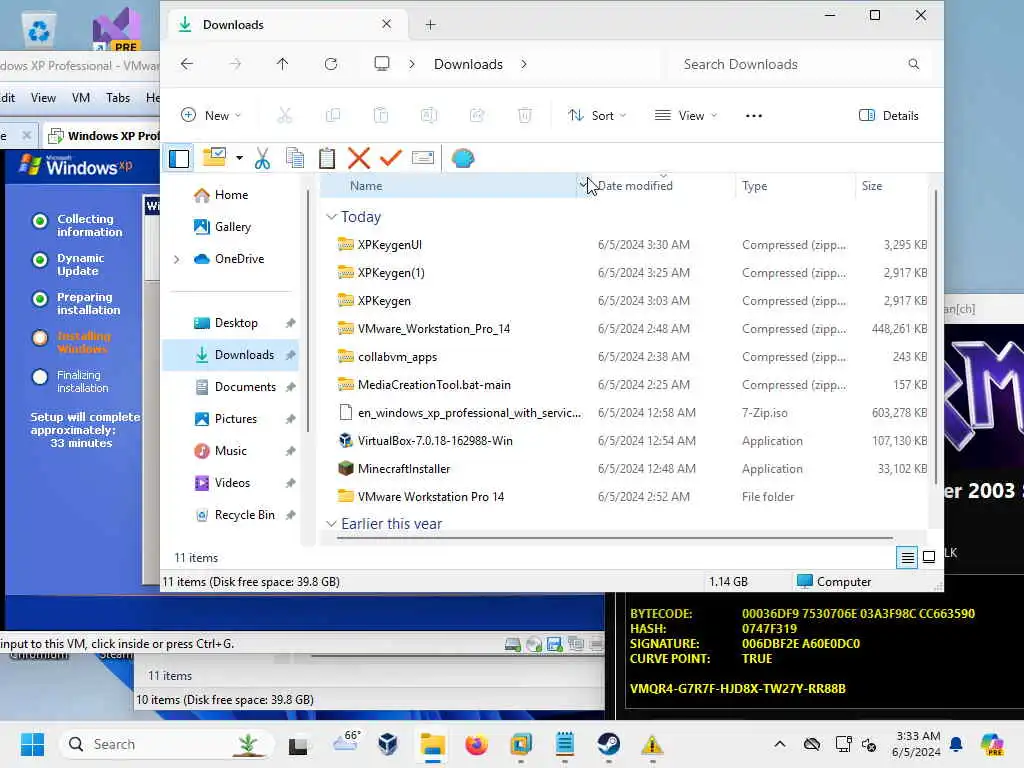Click the folder options icon in the secondary toolbar
Screen dimensions: 1024x768
coord(214,157)
